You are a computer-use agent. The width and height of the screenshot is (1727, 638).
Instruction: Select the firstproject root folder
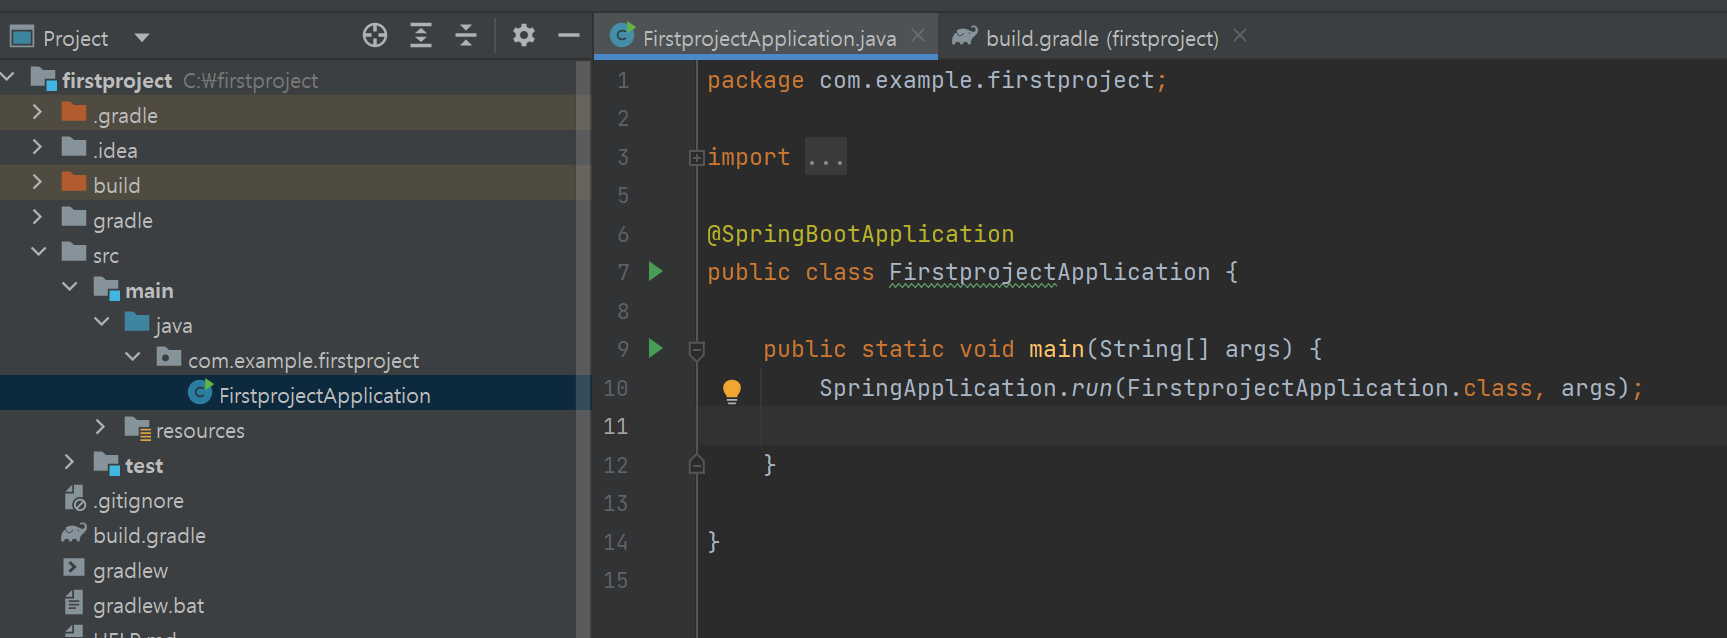tap(117, 80)
